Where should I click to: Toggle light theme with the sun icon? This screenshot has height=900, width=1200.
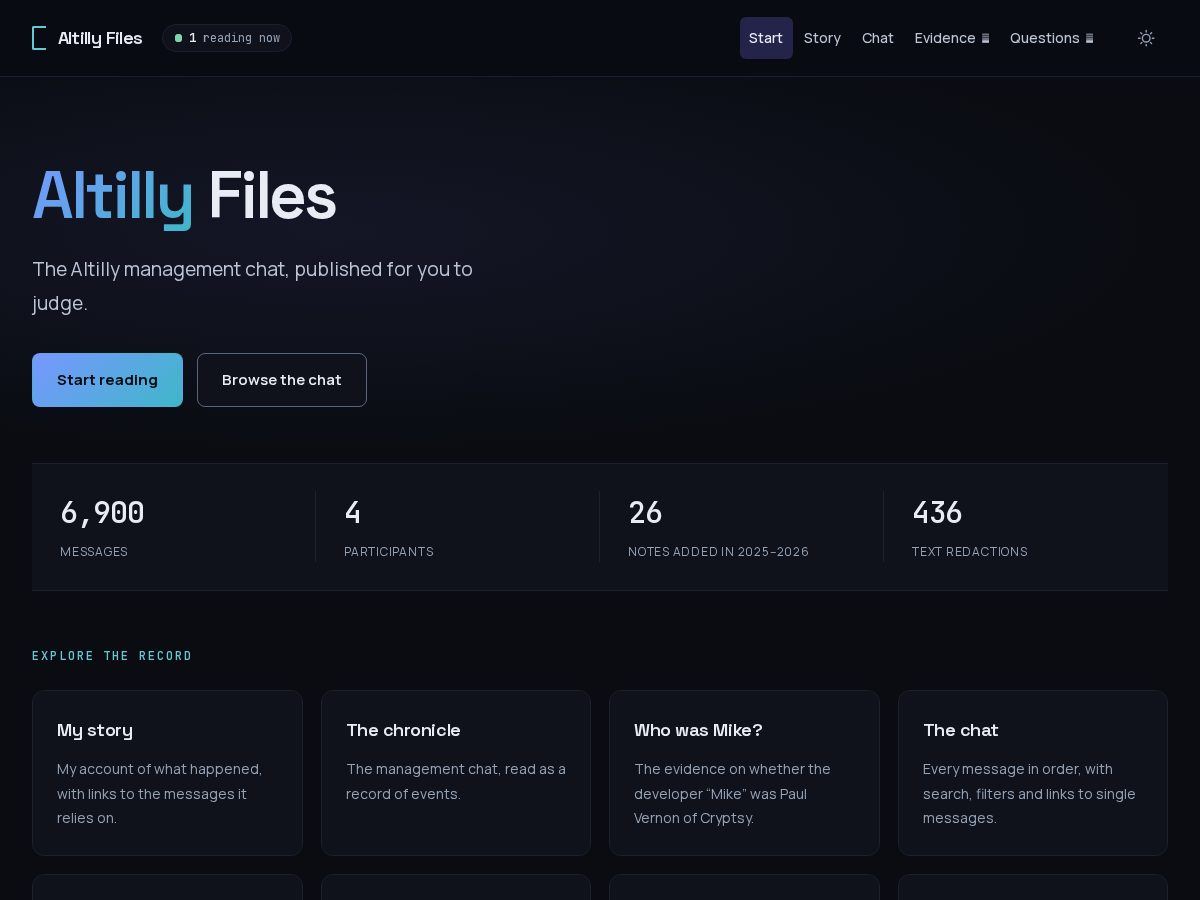click(1146, 38)
